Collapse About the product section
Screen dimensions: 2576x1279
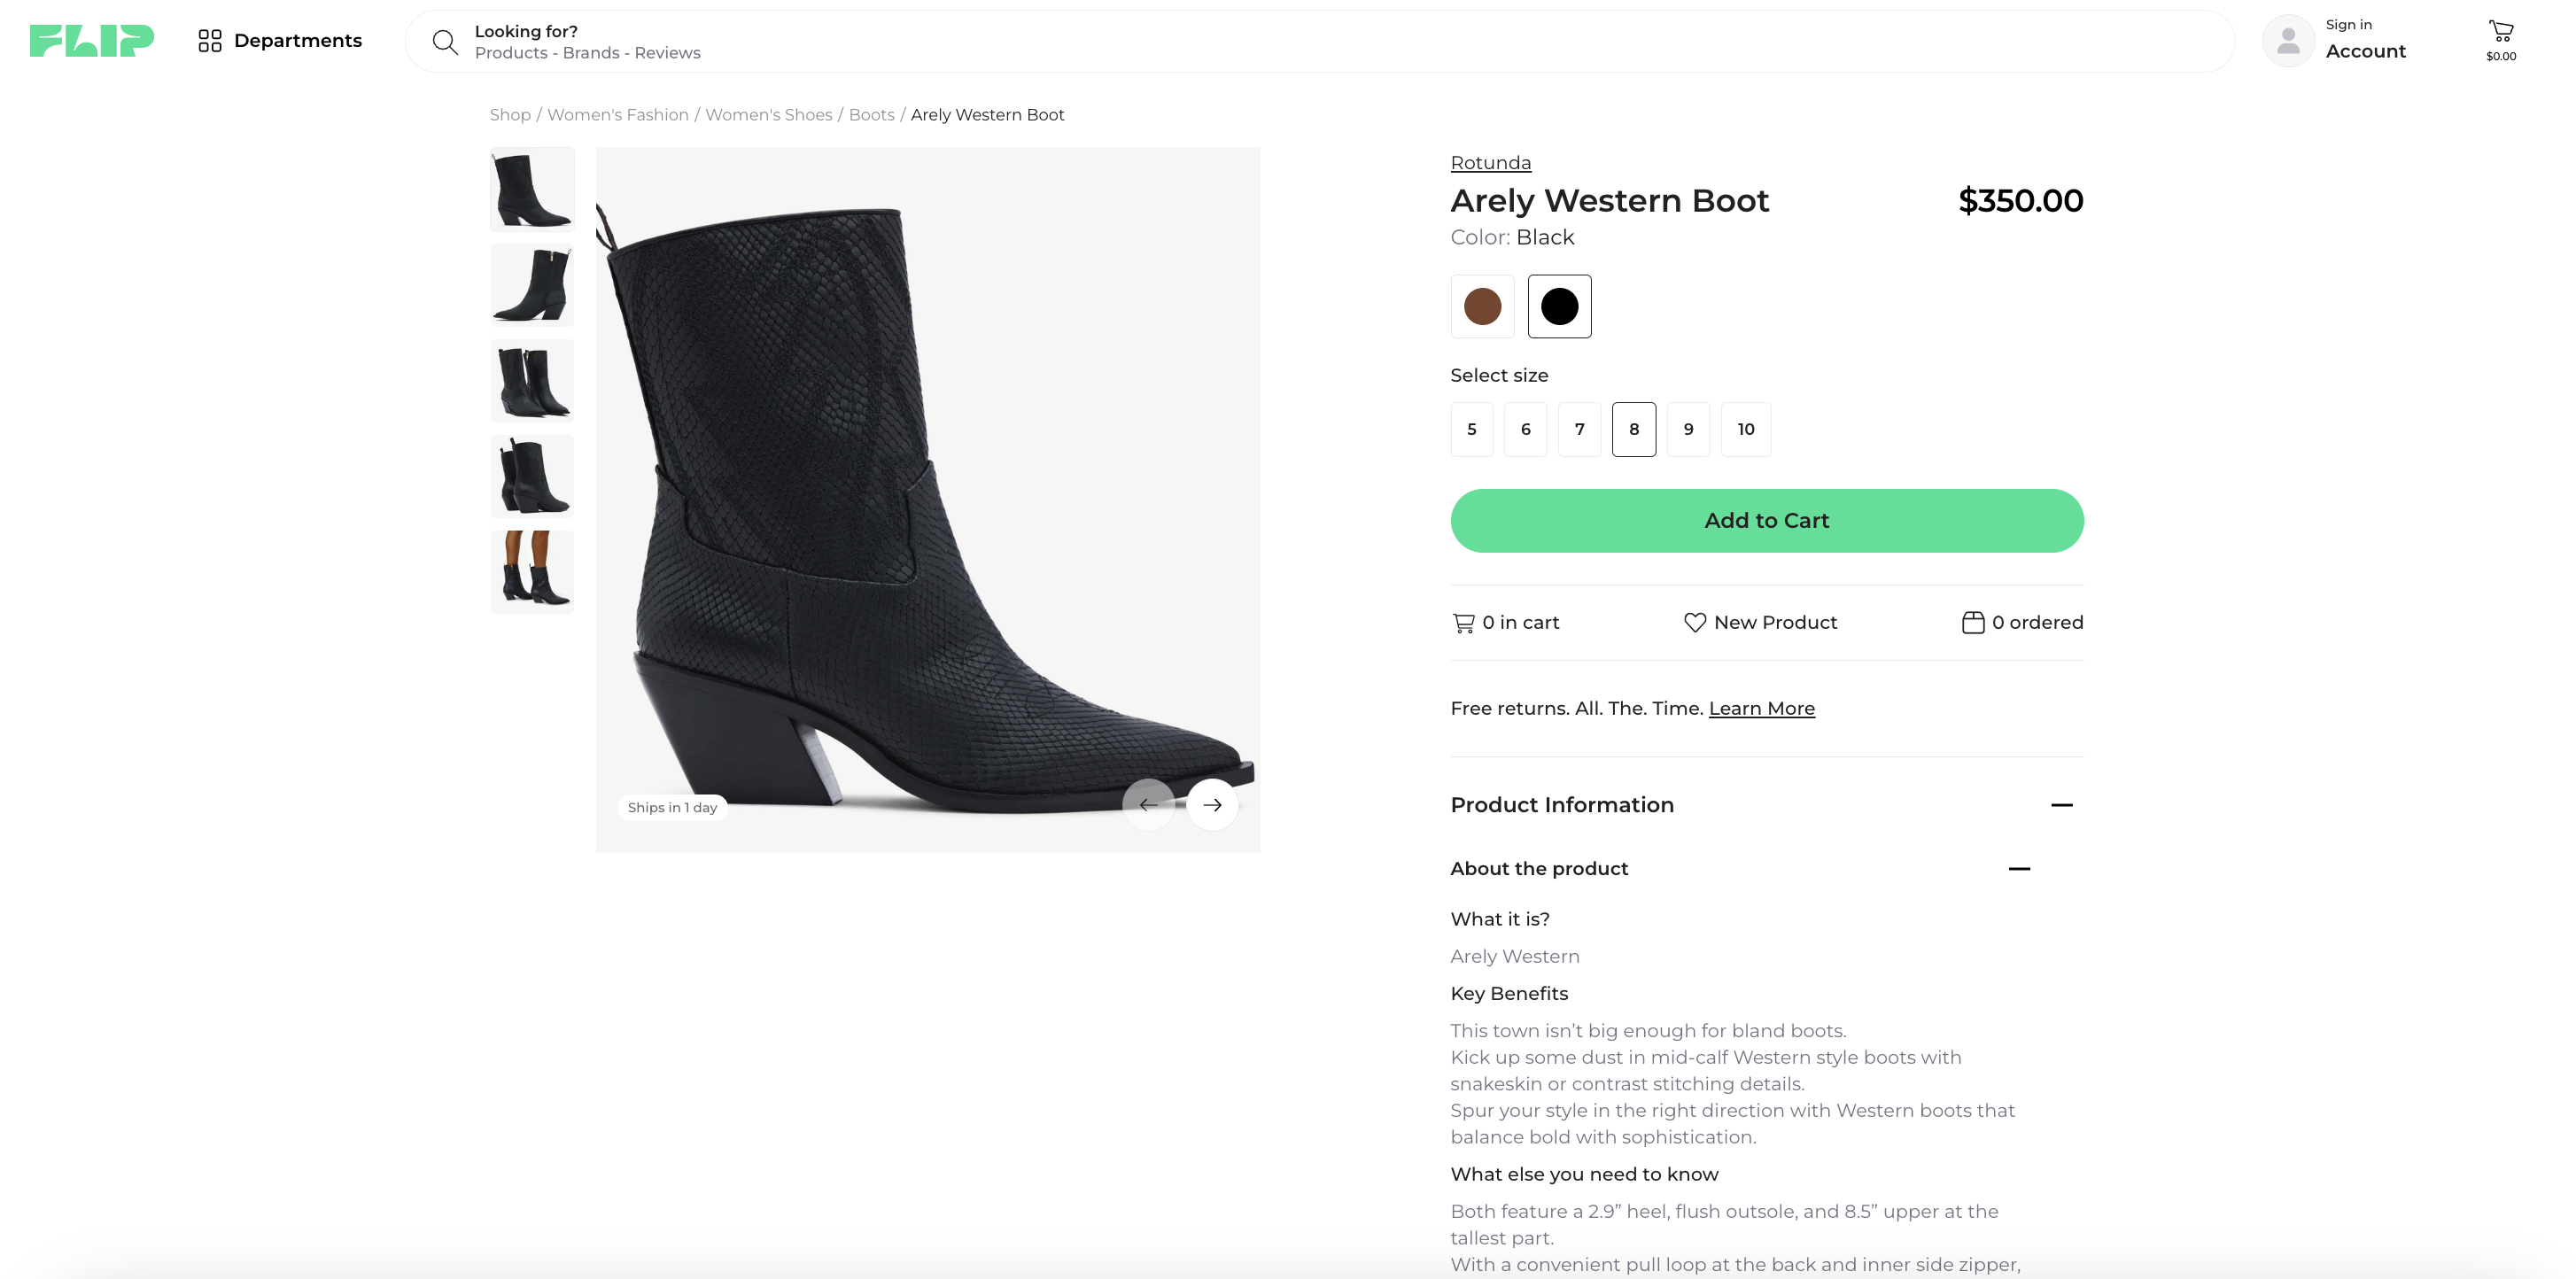[2018, 869]
